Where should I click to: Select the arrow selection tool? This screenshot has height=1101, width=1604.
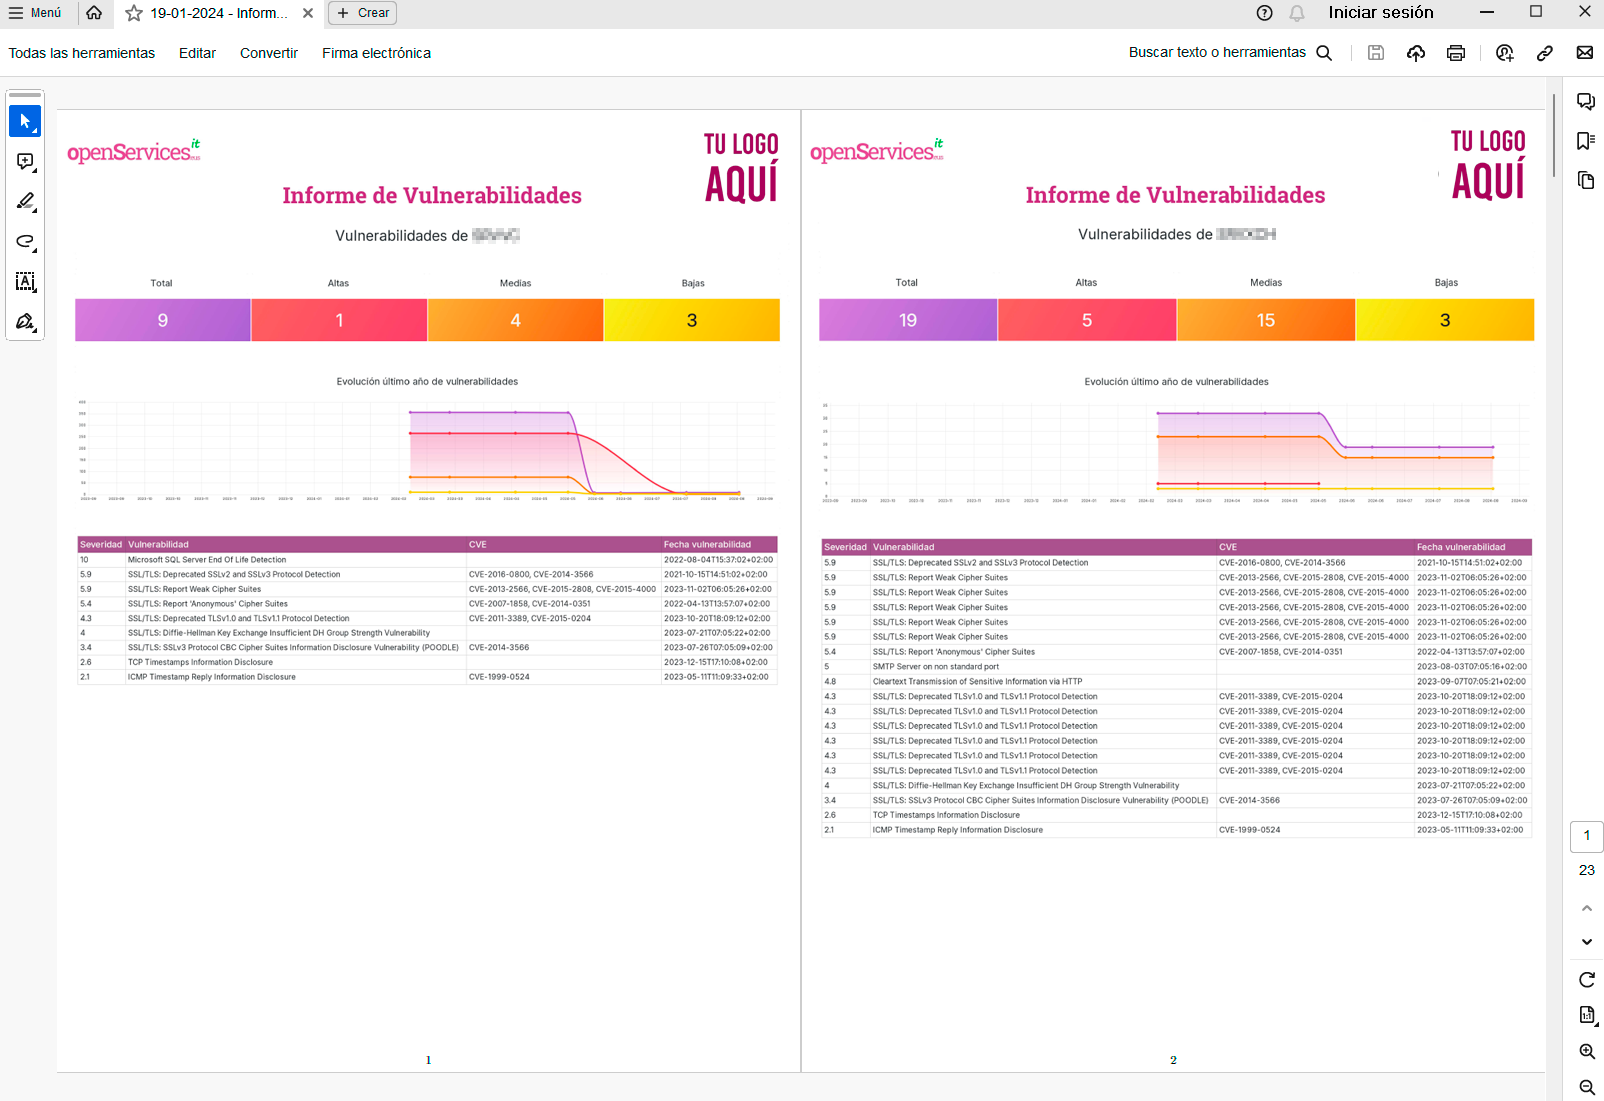(25, 121)
